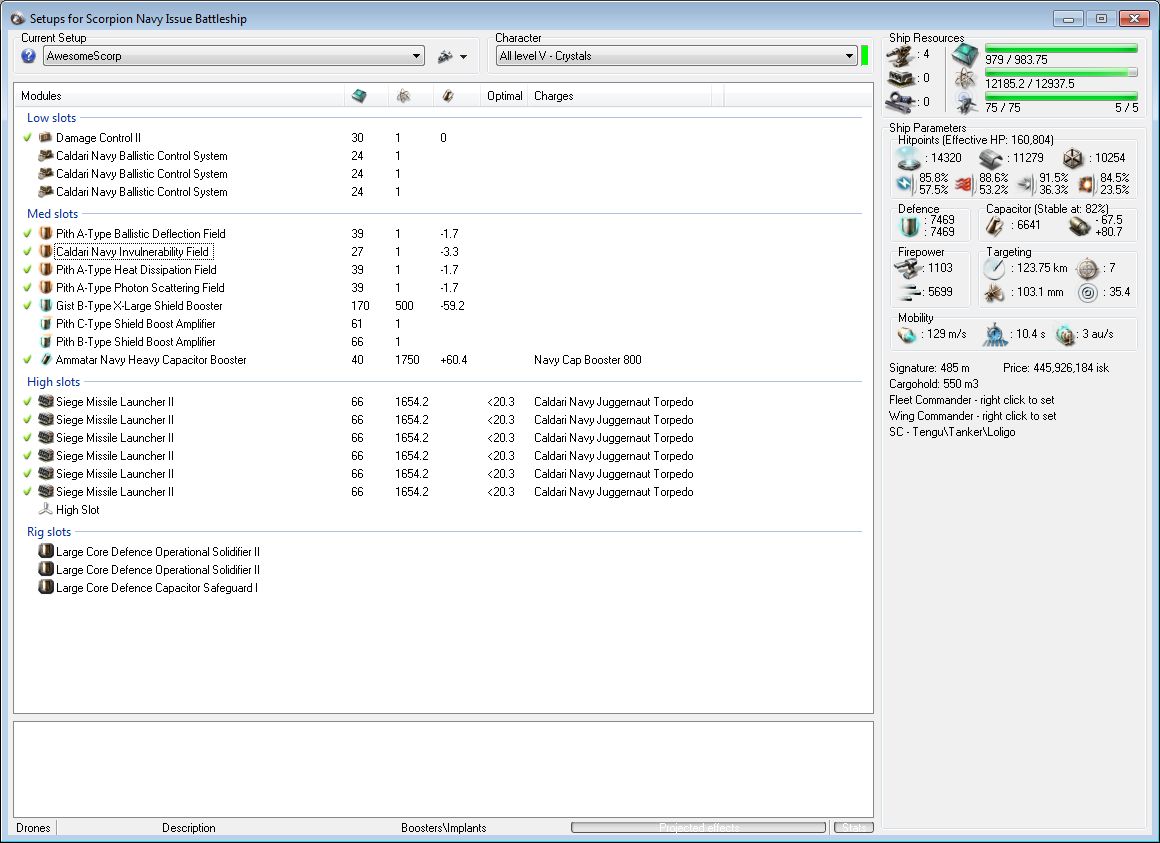Viewport: 1160px width, 843px height.
Task: Click the max velocity mobility icon
Action: 908,335
